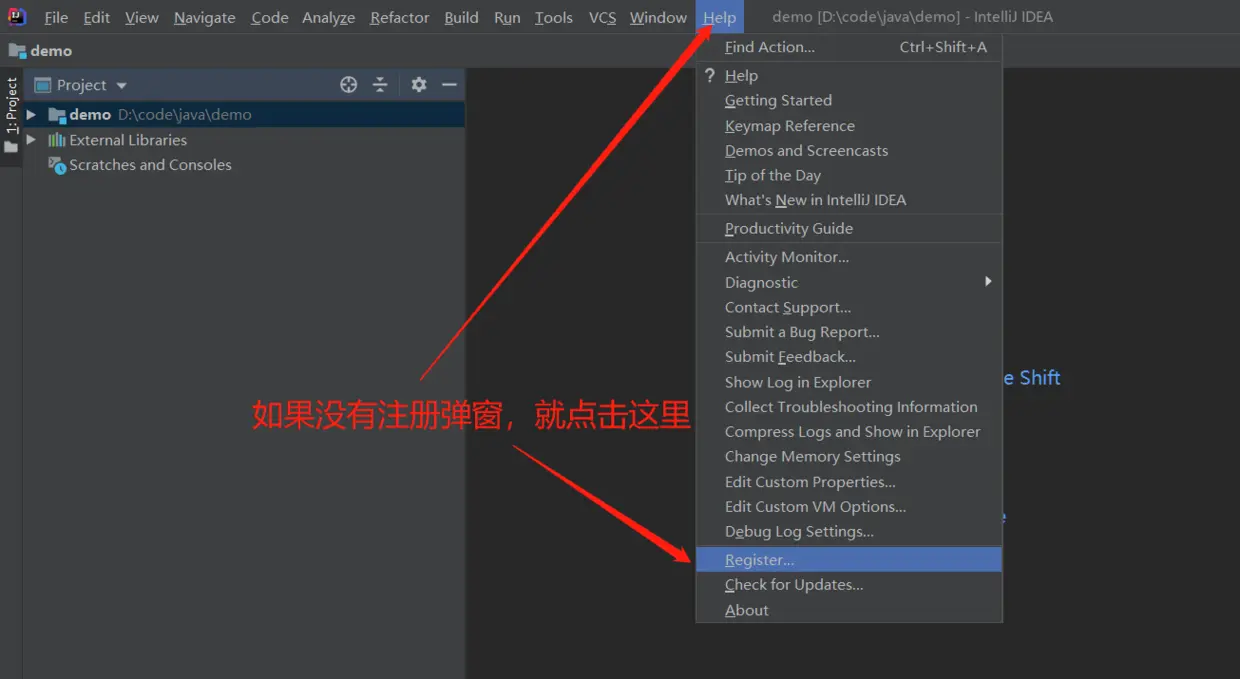Select Edit Custom Properties...

tap(849, 482)
